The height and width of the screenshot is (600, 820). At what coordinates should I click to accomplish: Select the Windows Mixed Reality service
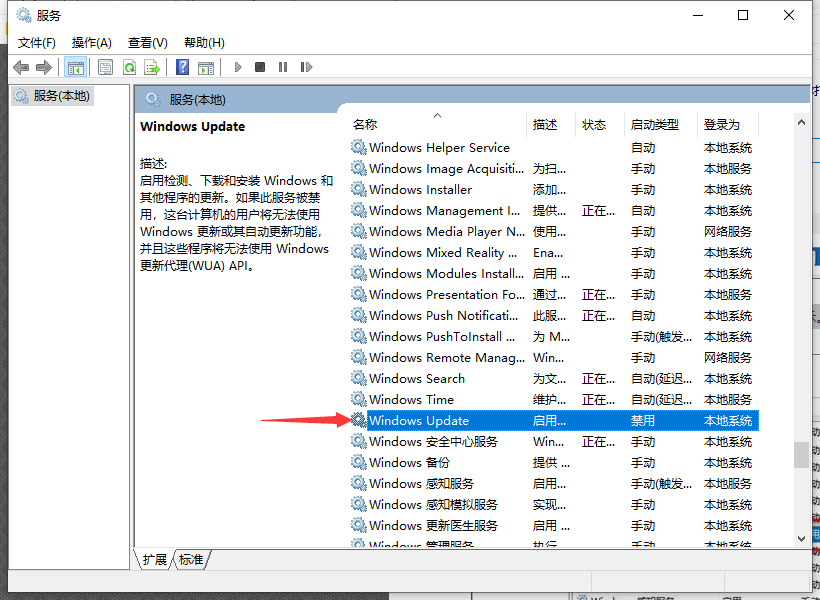point(554,252)
